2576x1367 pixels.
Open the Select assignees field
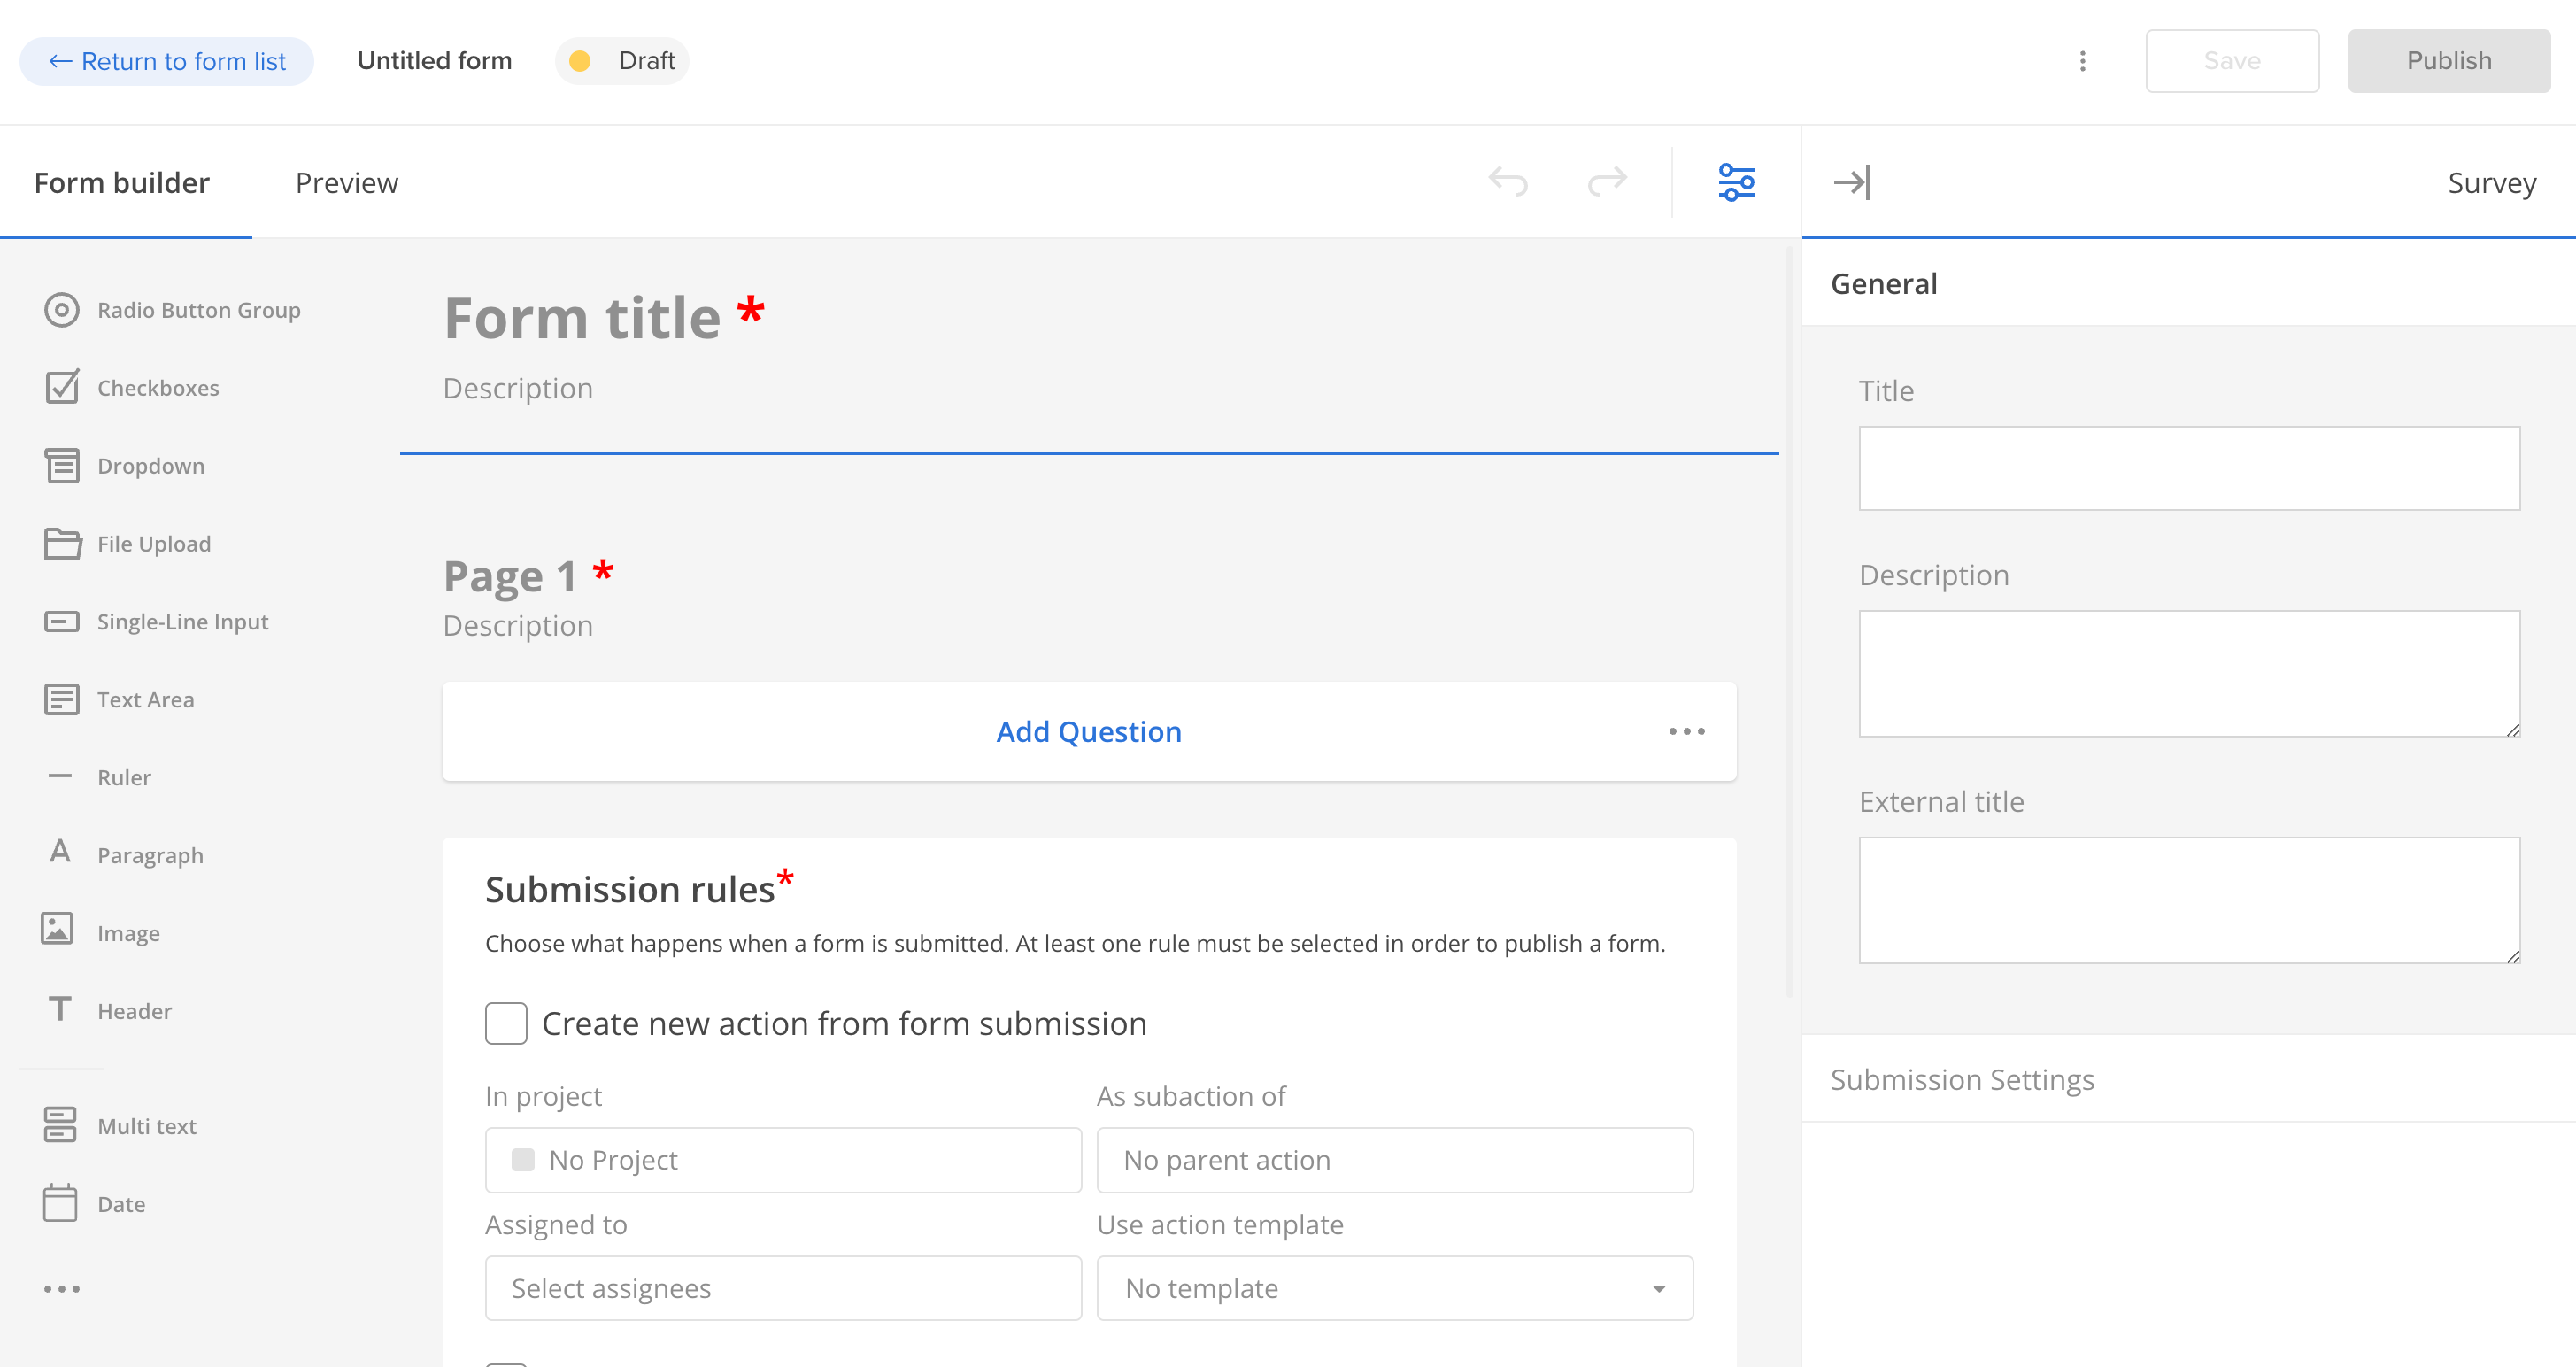[783, 1288]
